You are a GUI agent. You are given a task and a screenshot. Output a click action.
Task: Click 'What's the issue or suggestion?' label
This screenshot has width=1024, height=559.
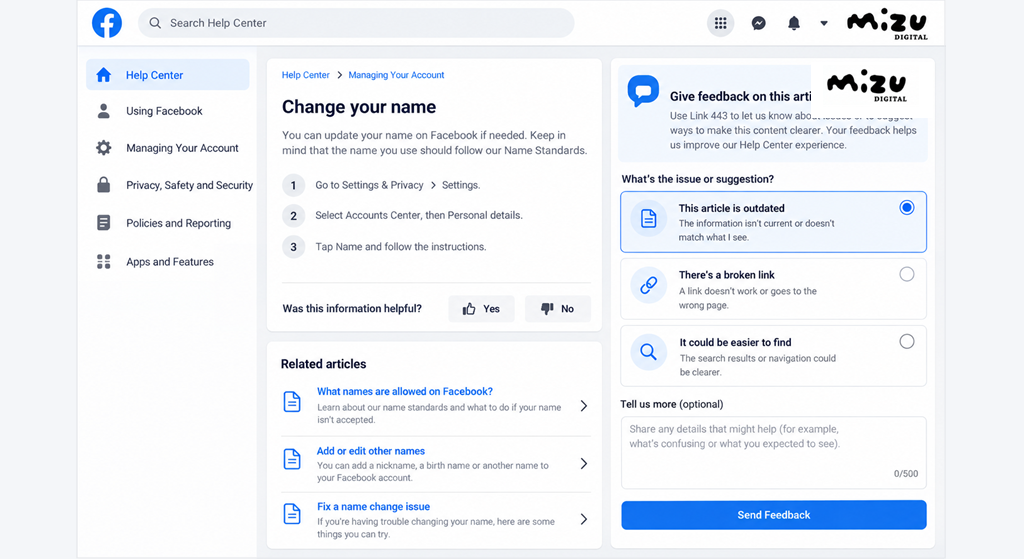tap(698, 179)
